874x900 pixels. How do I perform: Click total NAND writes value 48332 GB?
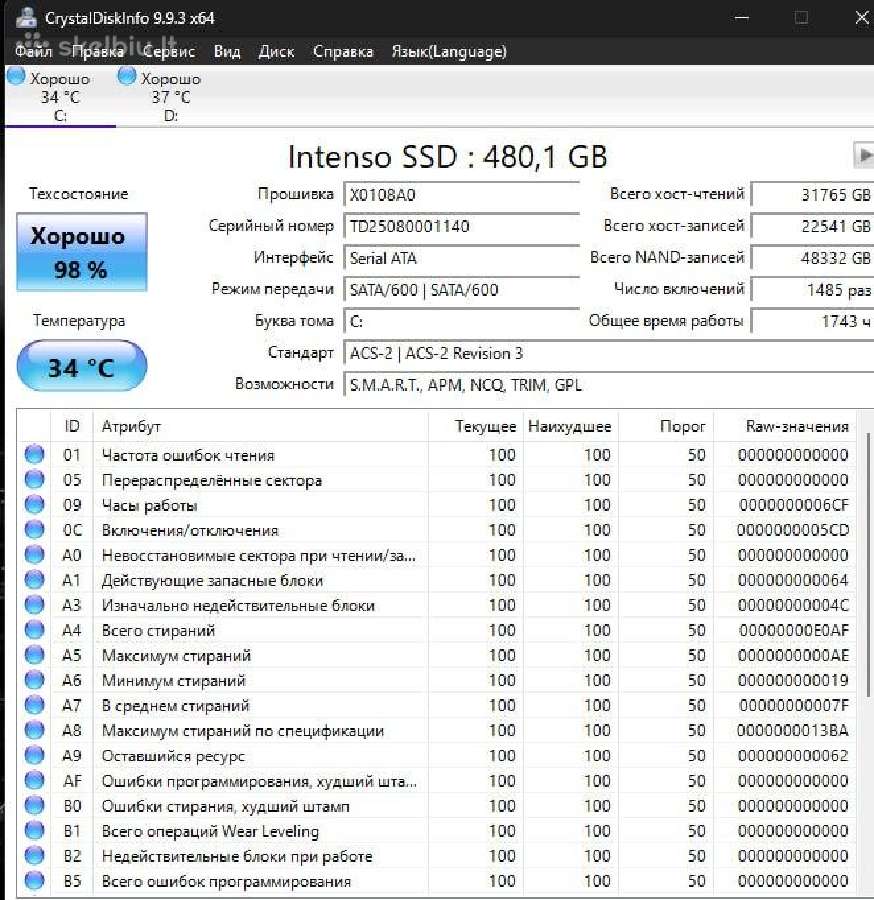813,258
